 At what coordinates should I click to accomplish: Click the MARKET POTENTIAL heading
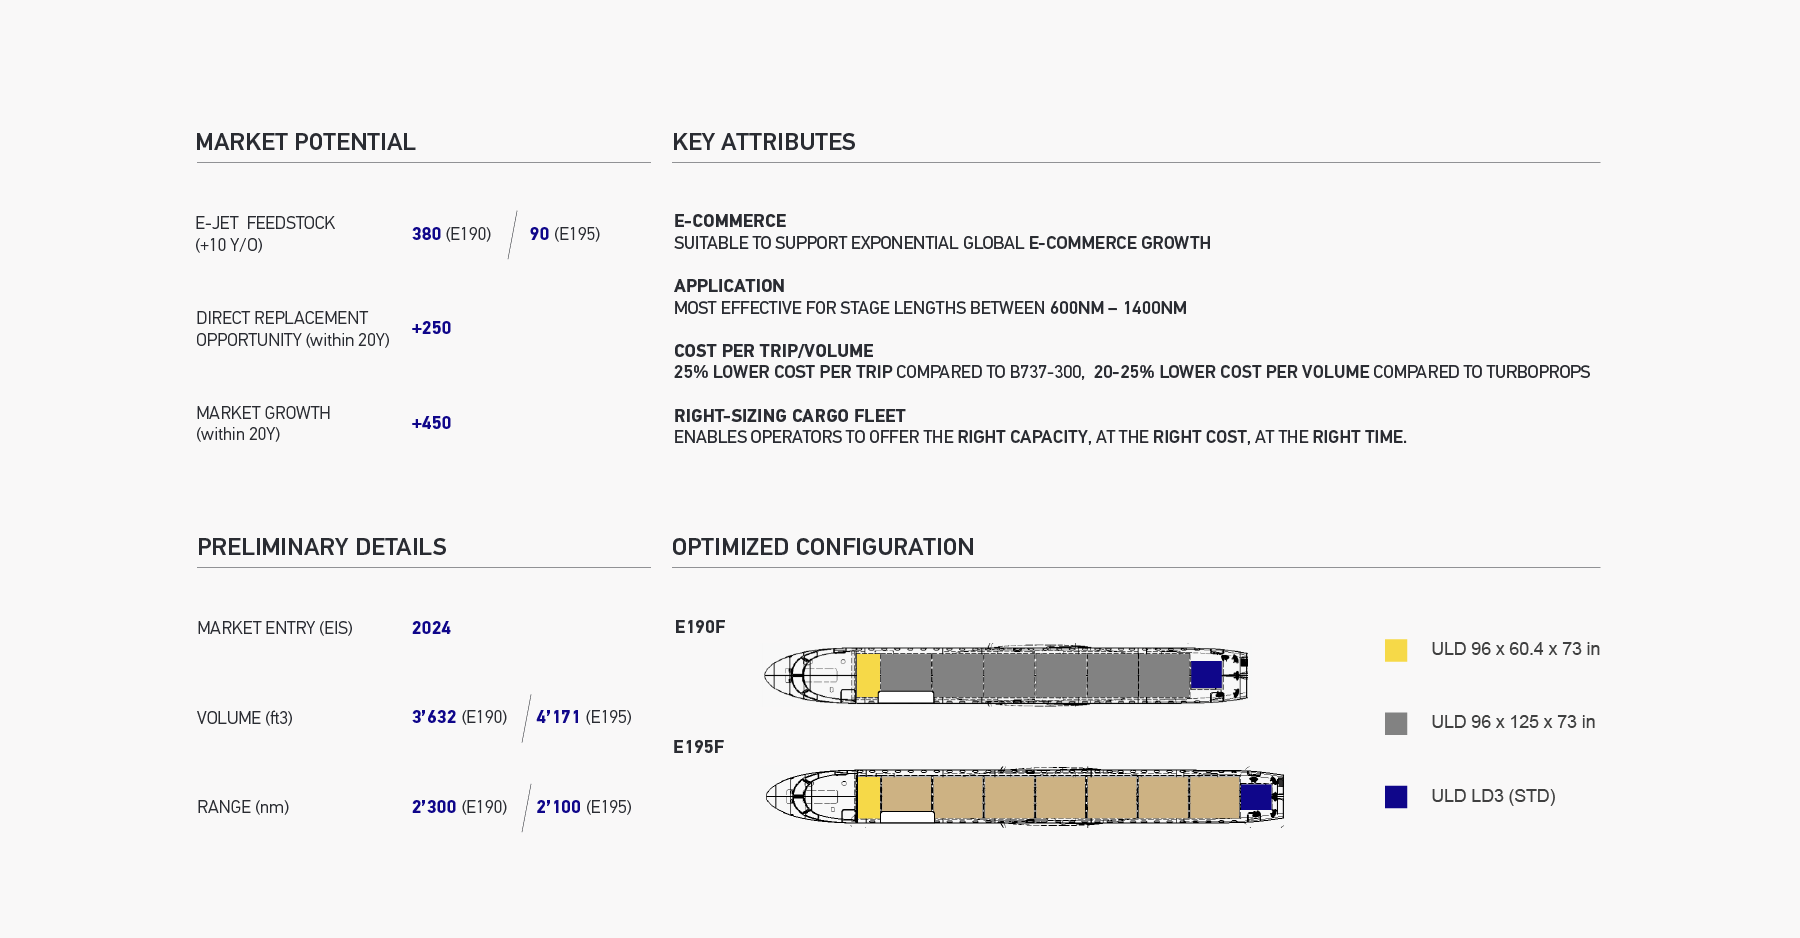click(305, 142)
